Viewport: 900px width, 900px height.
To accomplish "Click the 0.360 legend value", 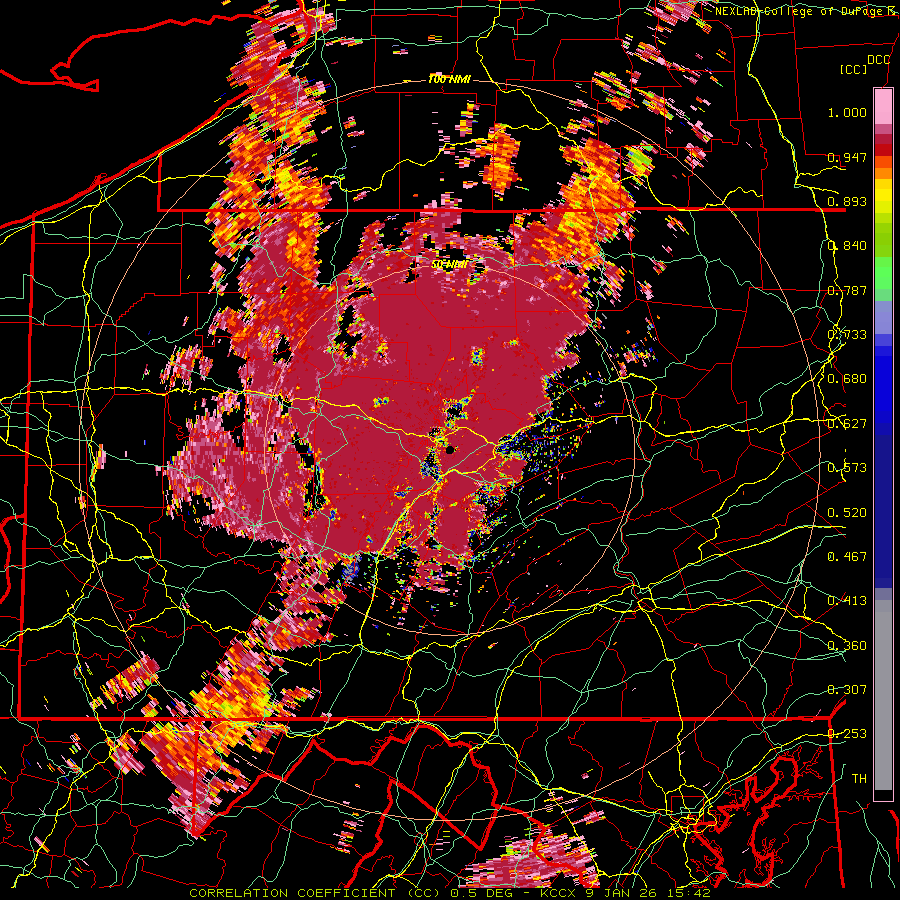I will (x=847, y=646).
